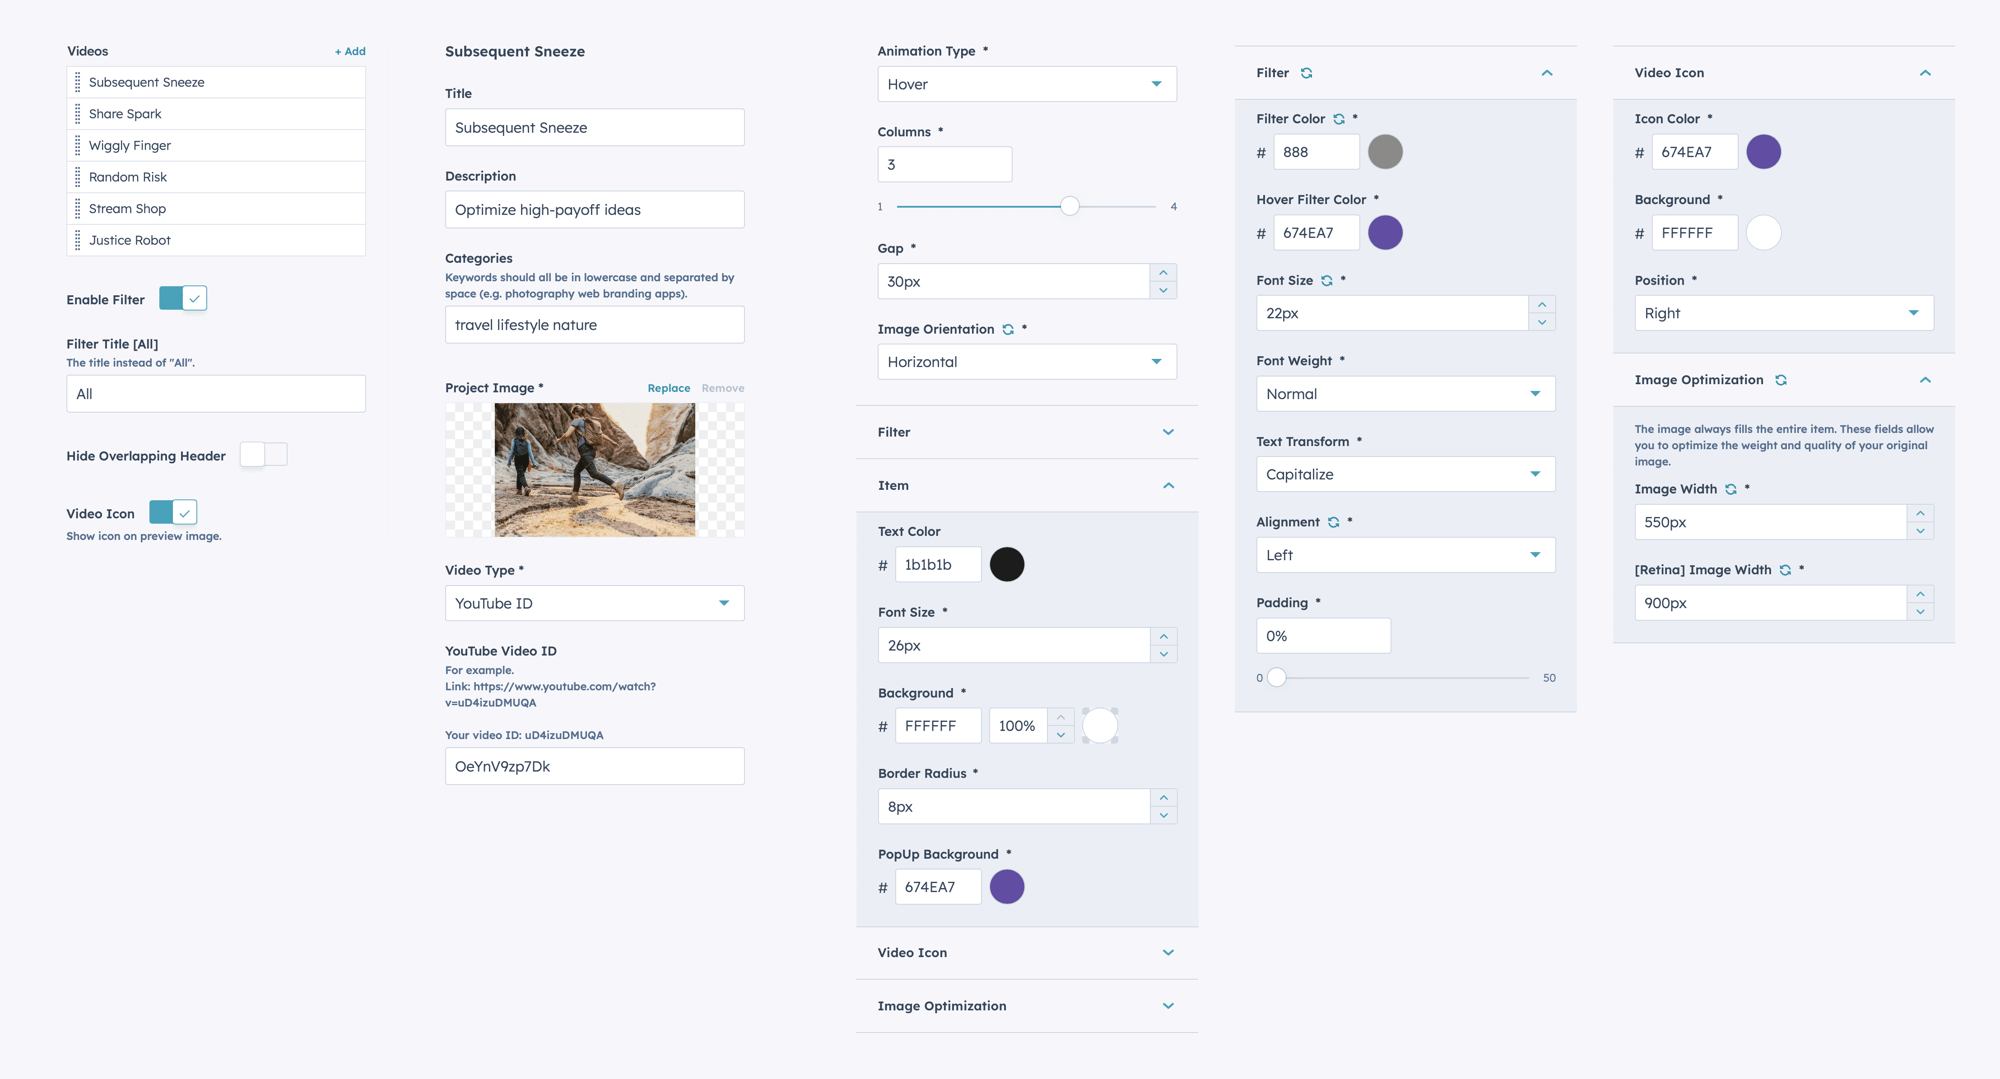Viewport: 2000px width, 1079px height.
Task: Select Stream Shop in Videos list
Action: [x=127, y=208]
